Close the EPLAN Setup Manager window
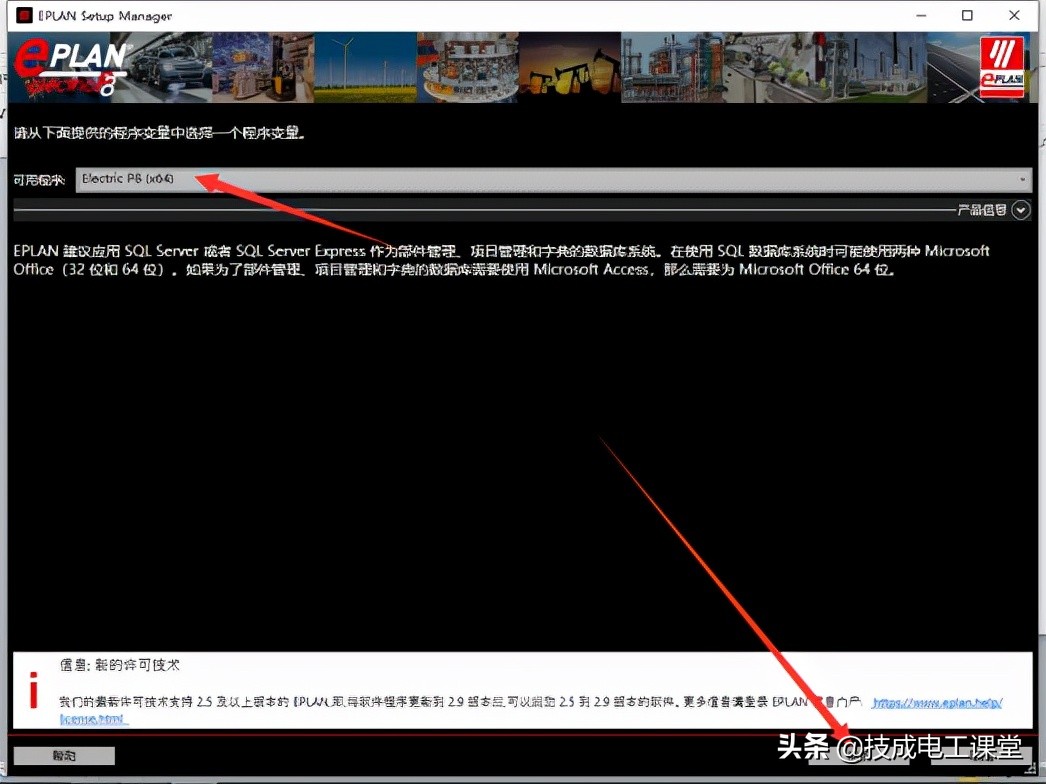 coord(1014,15)
